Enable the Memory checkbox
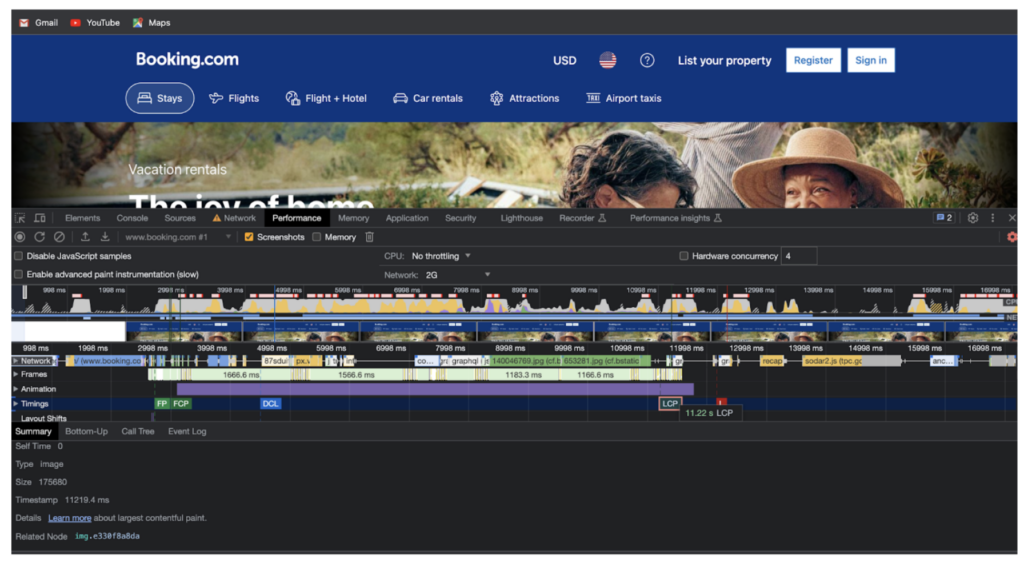 point(317,237)
